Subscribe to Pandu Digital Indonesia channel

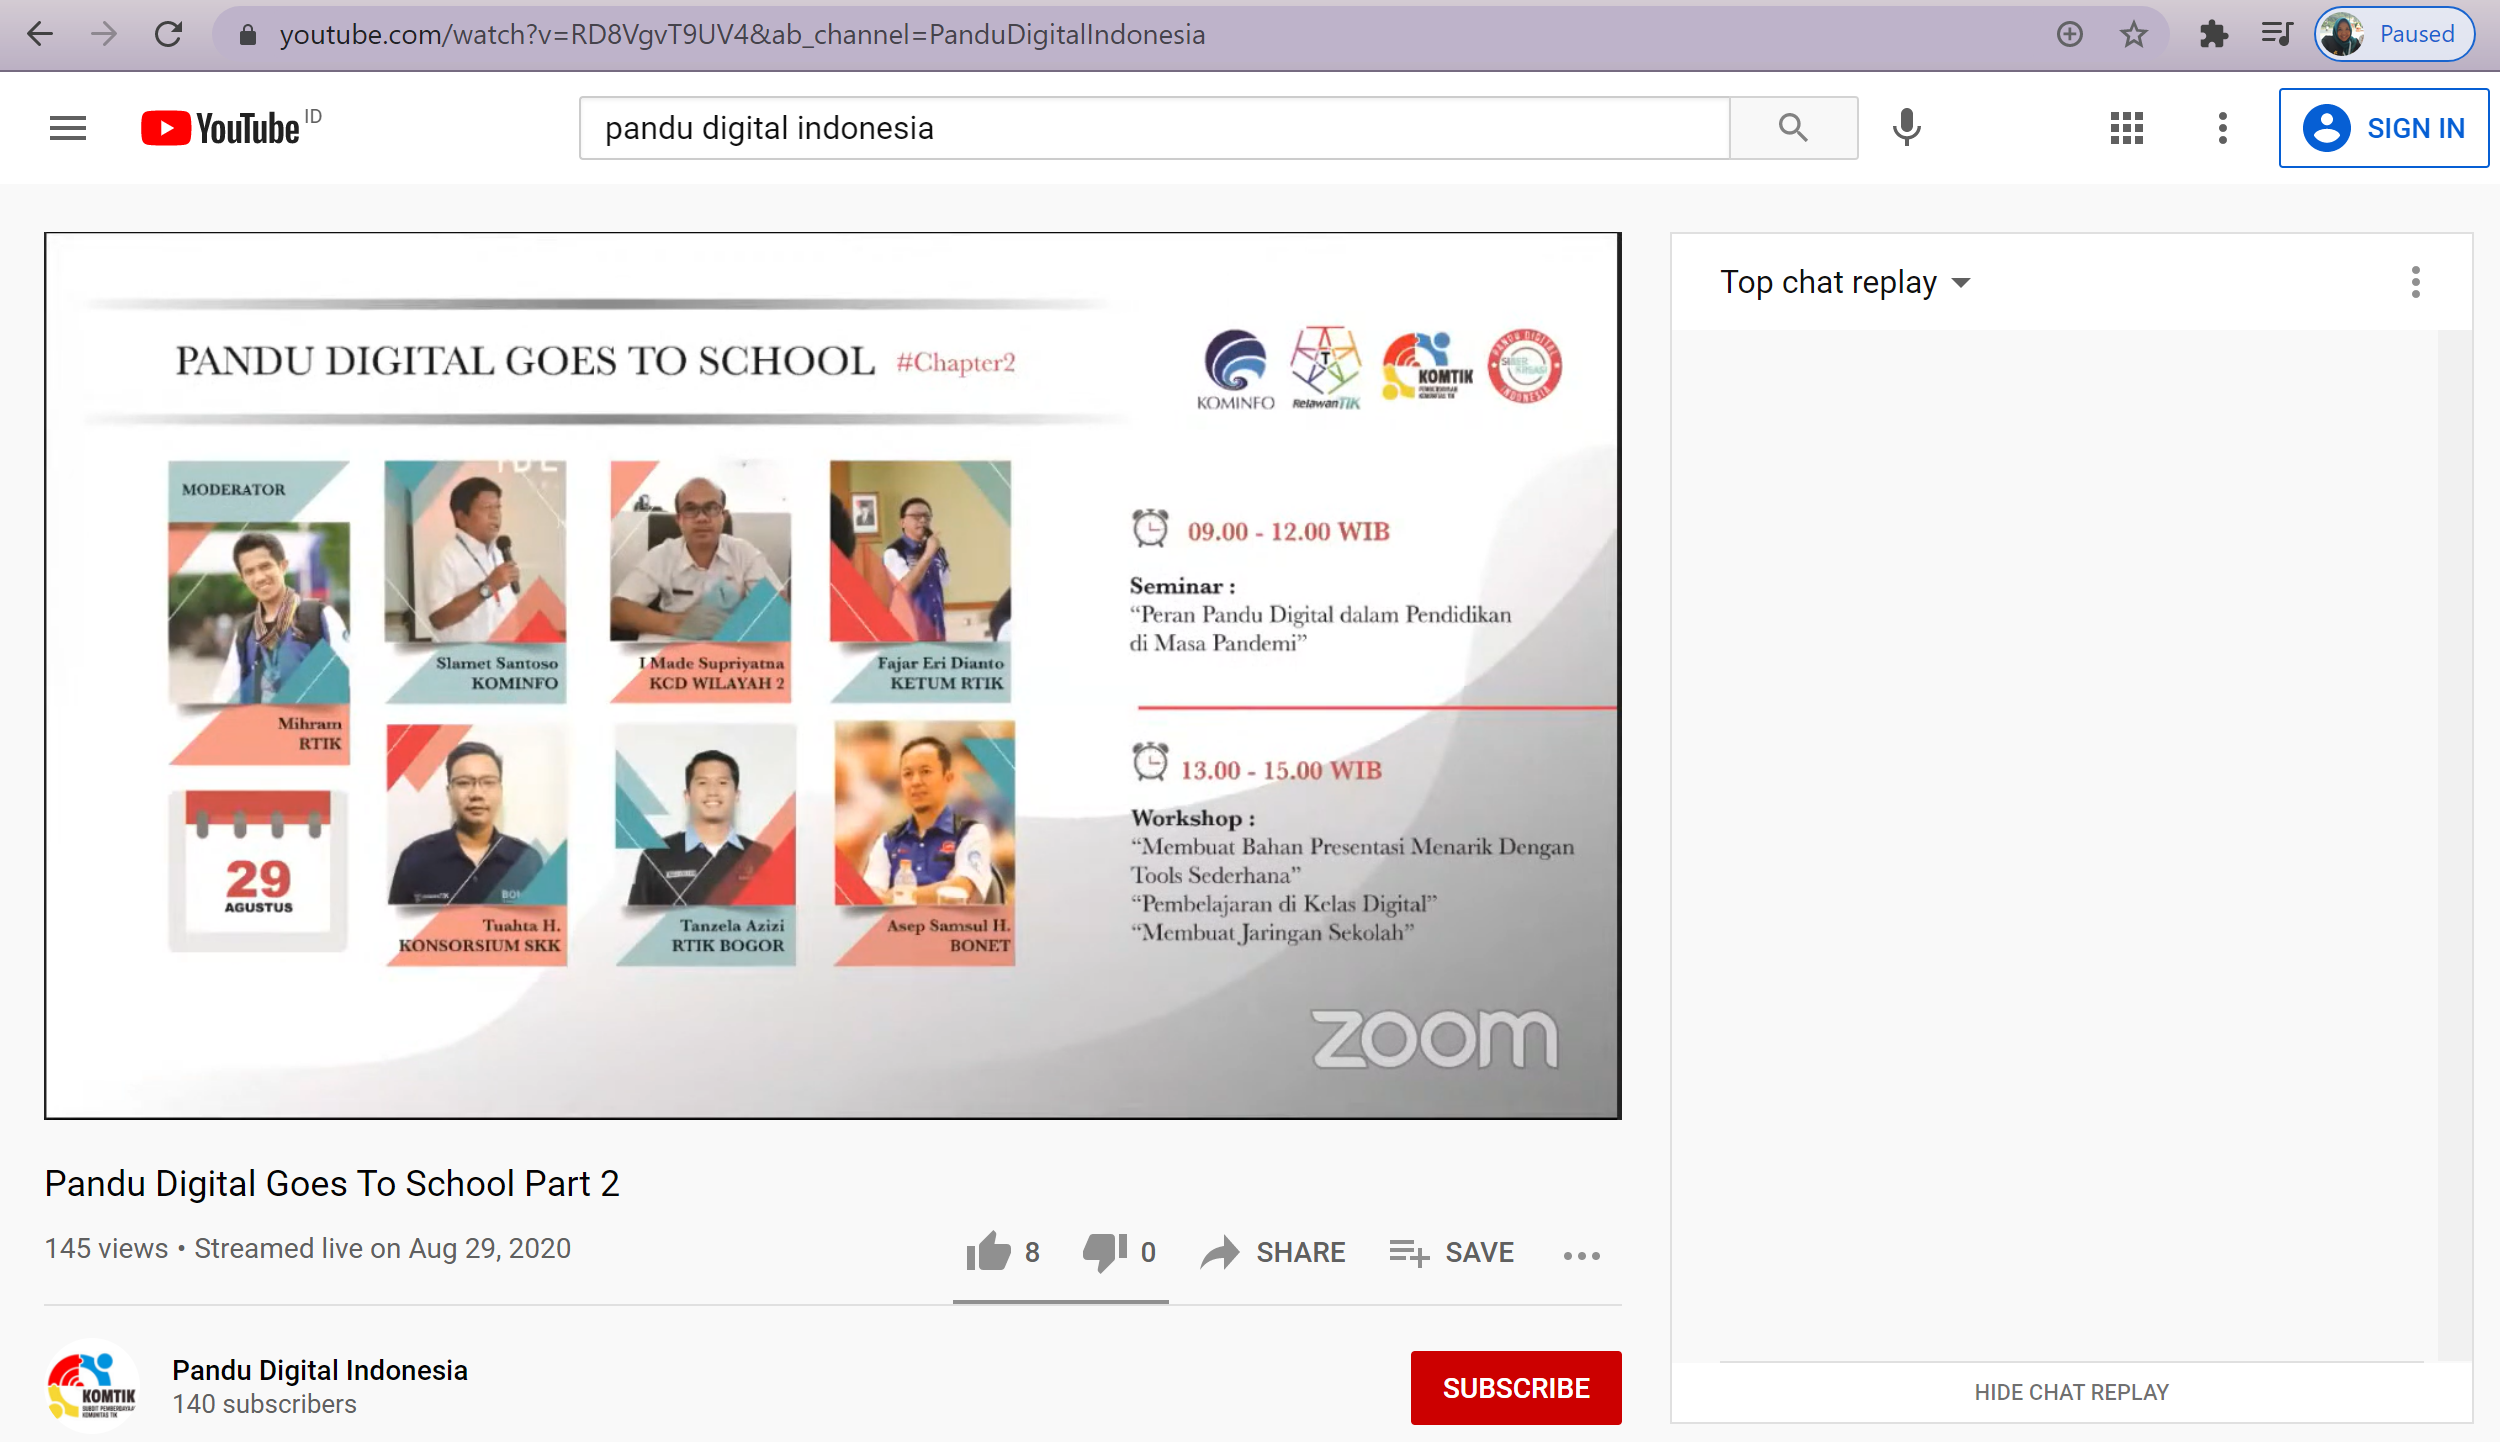click(1515, 1388)
